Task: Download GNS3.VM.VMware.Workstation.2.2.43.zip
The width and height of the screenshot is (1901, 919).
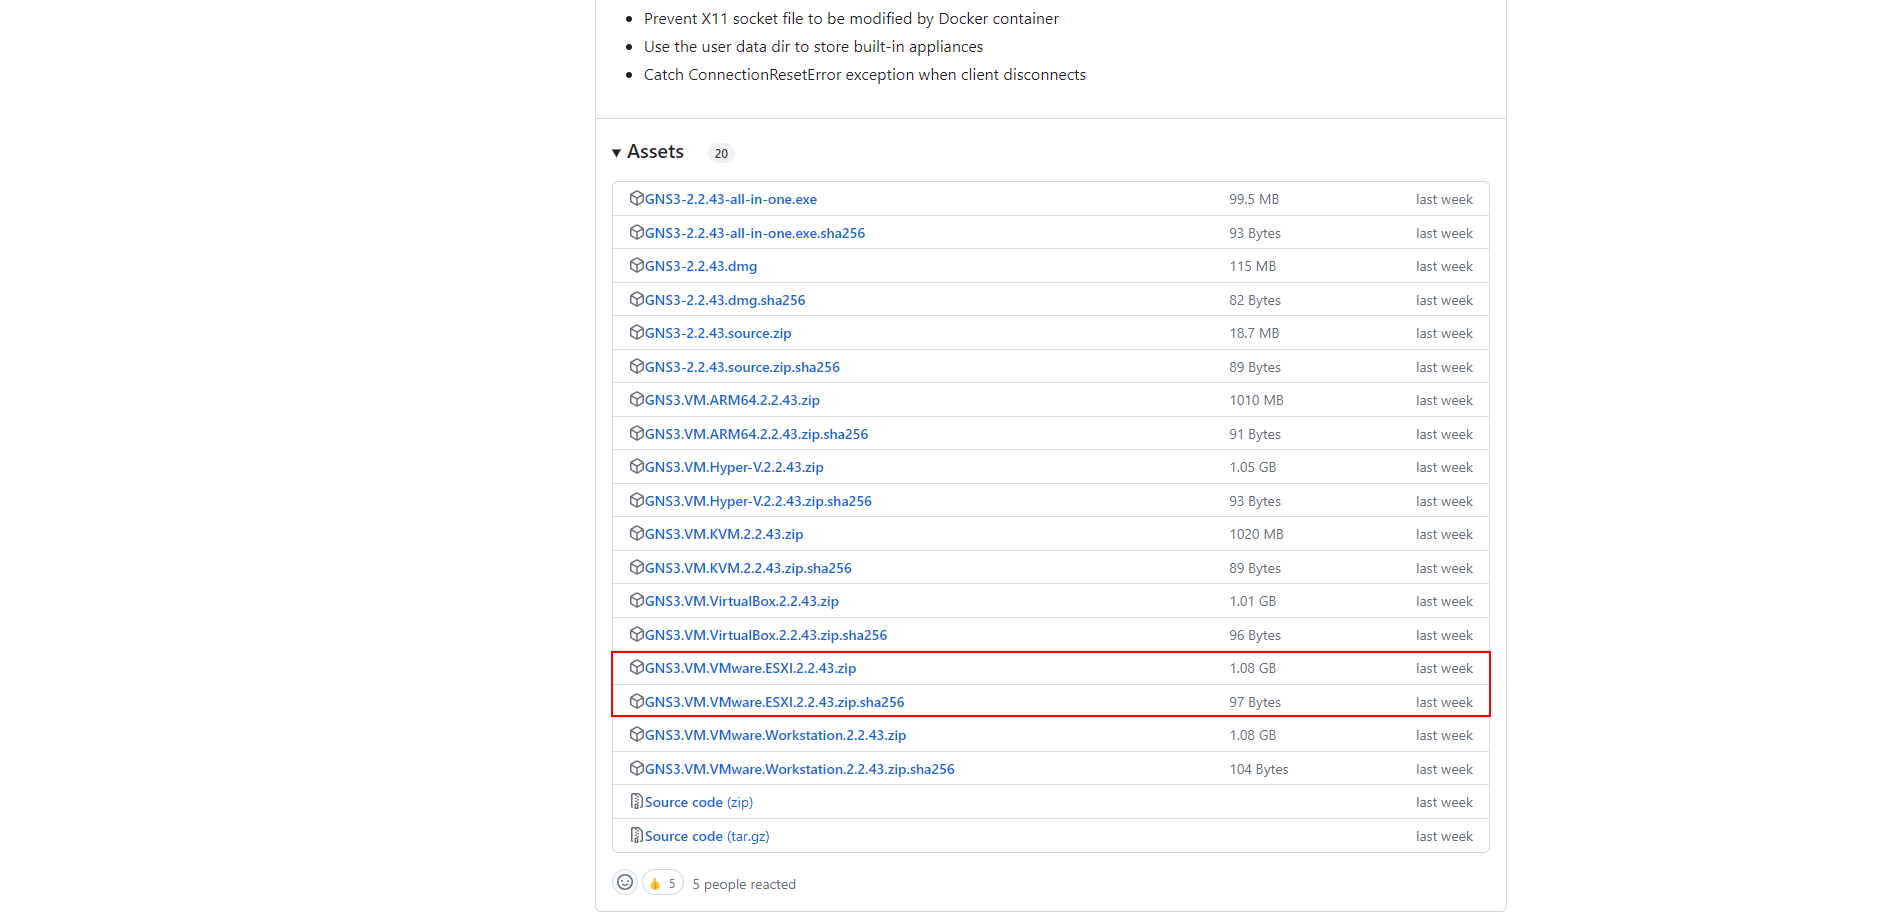Action: pos(775,735)
